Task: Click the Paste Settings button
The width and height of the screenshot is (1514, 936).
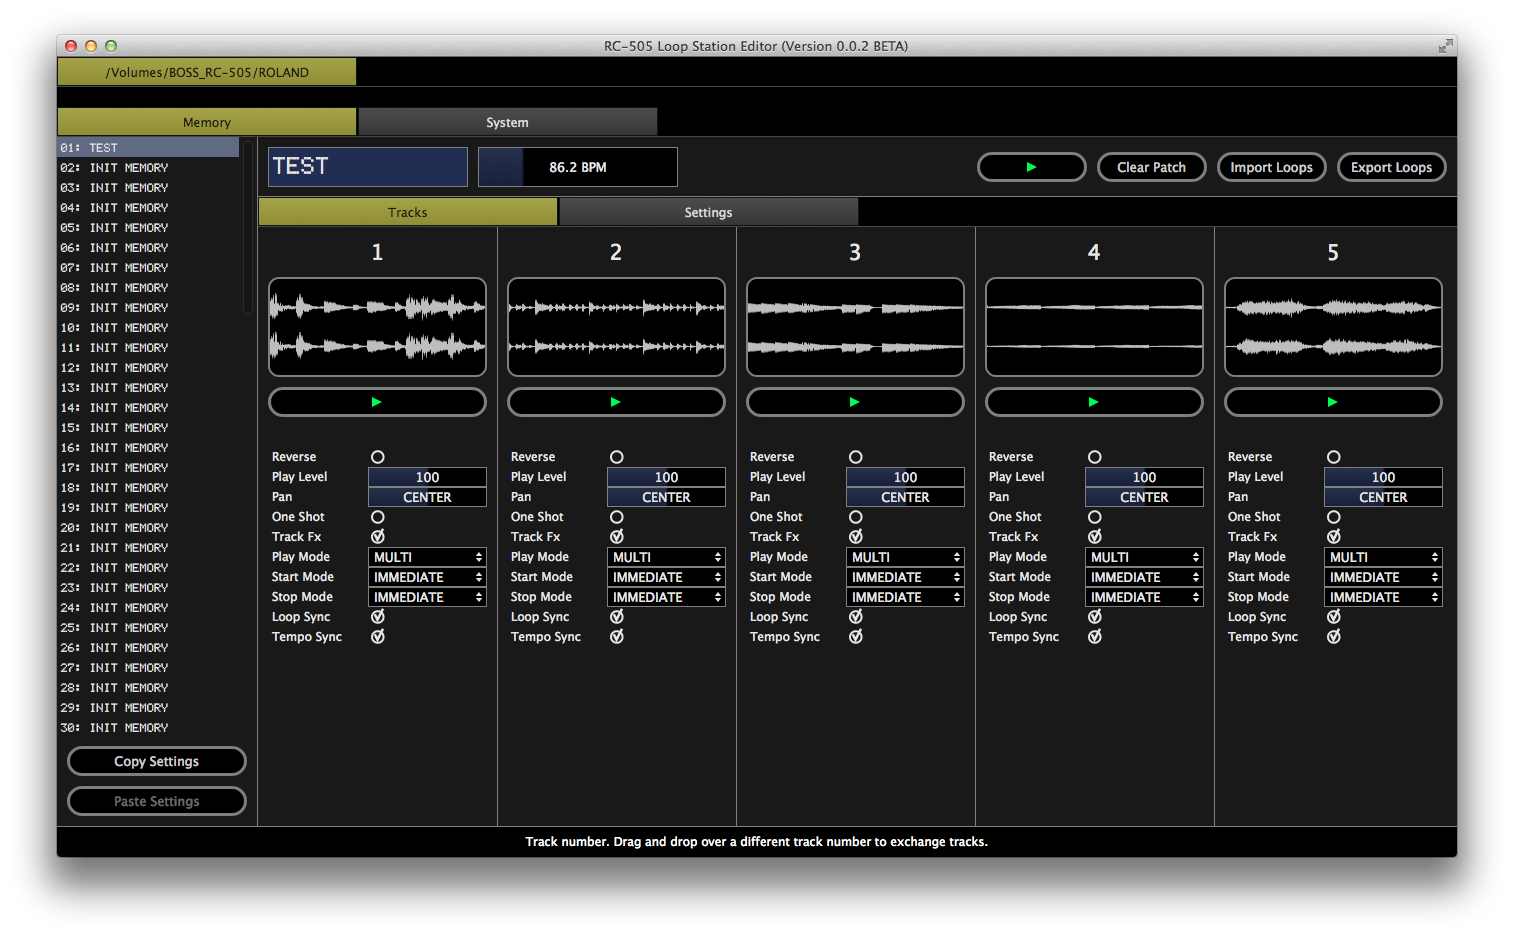Action: (x=157, y=801)
